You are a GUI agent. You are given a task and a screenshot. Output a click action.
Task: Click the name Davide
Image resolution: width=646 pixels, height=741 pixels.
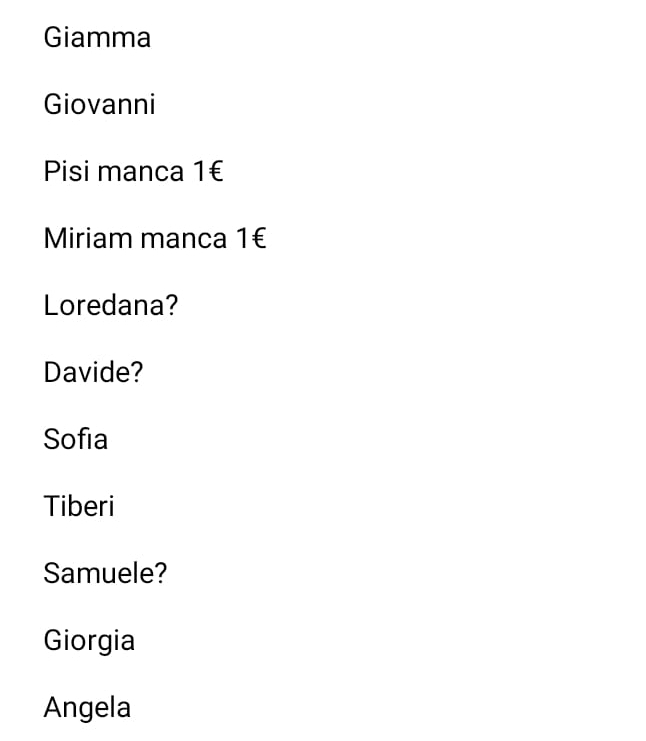(86, 373)
